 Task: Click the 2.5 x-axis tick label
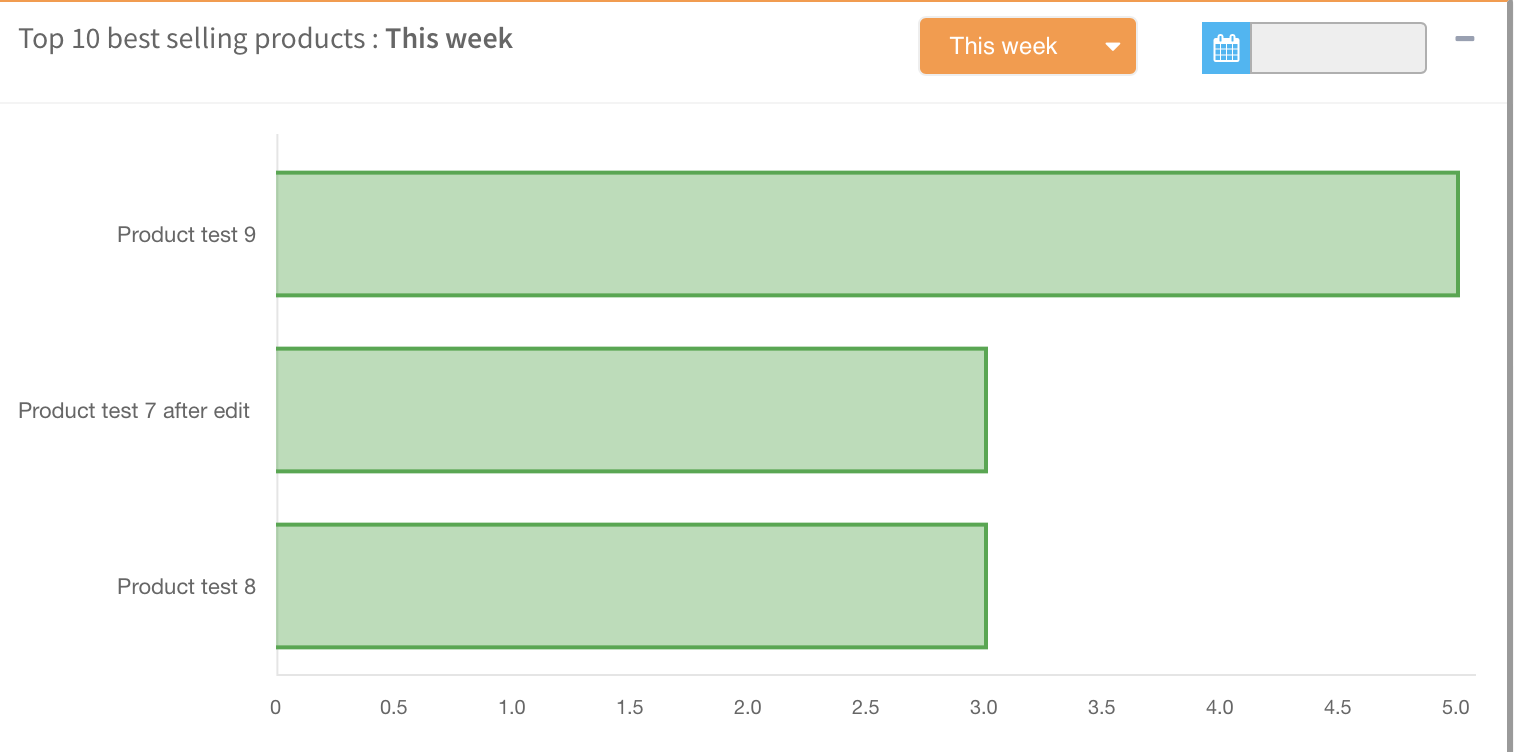[x=866, y=708]
